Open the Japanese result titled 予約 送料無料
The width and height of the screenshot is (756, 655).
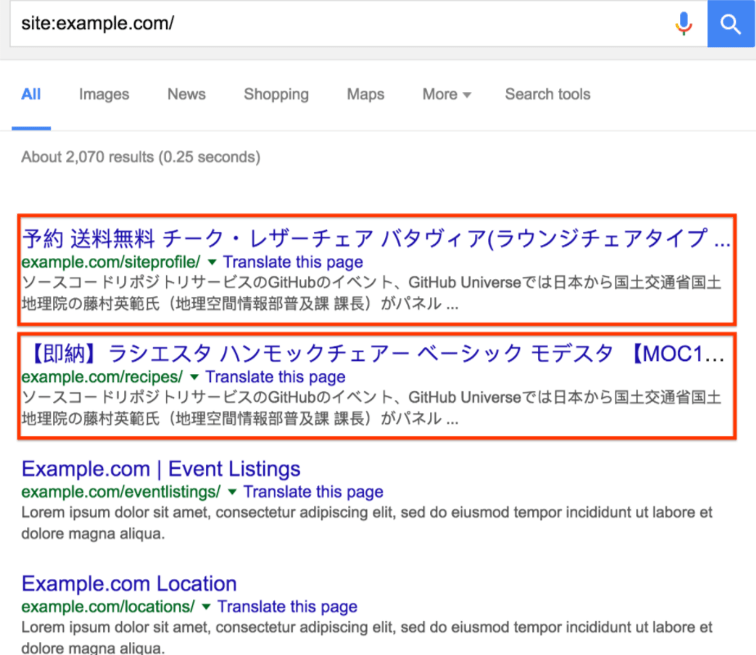point(375,239)
